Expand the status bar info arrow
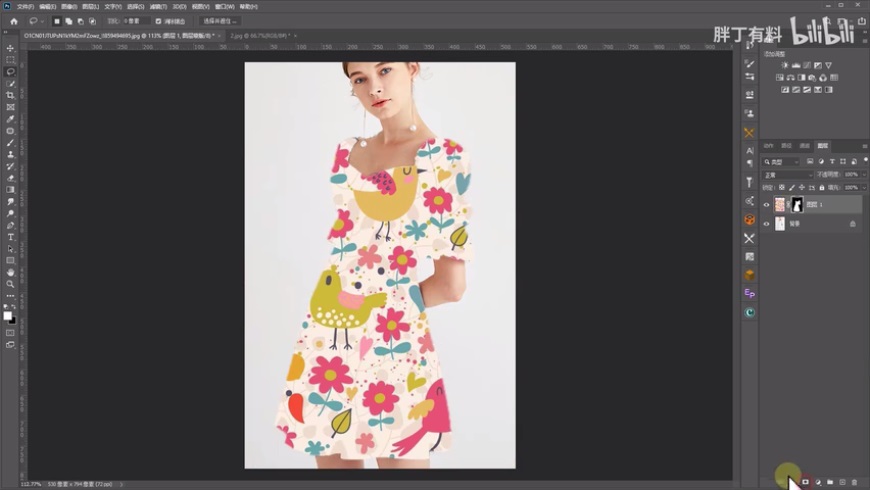 coord(122,484)
